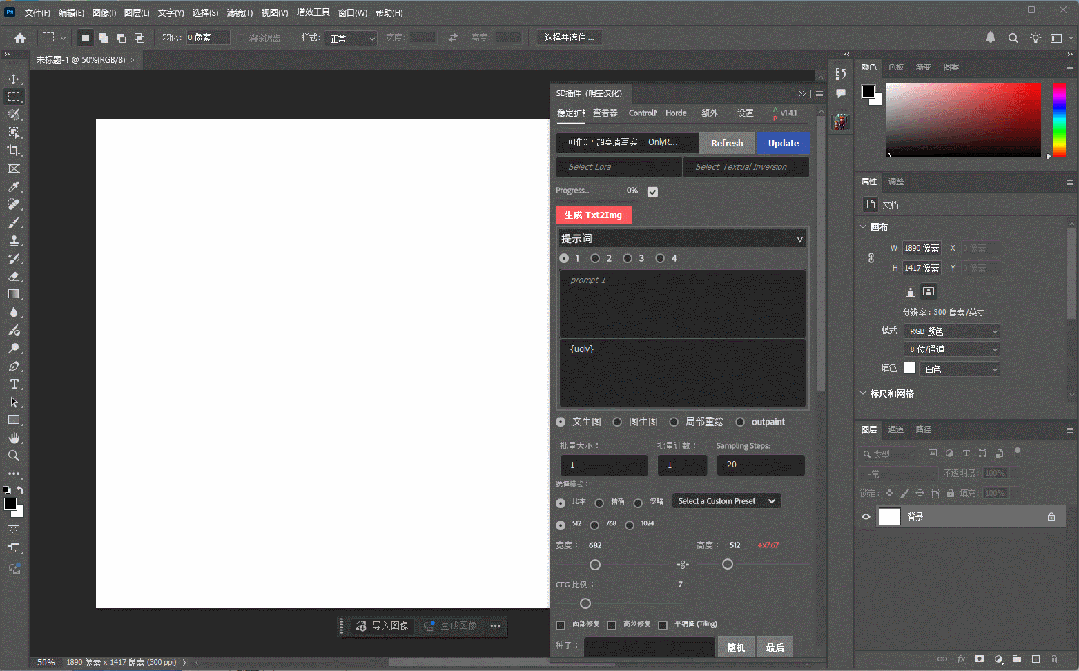Toggle the width-height link icon in Properties
The height and width of the screenshot is (671, 1079).
coord(871,257)
